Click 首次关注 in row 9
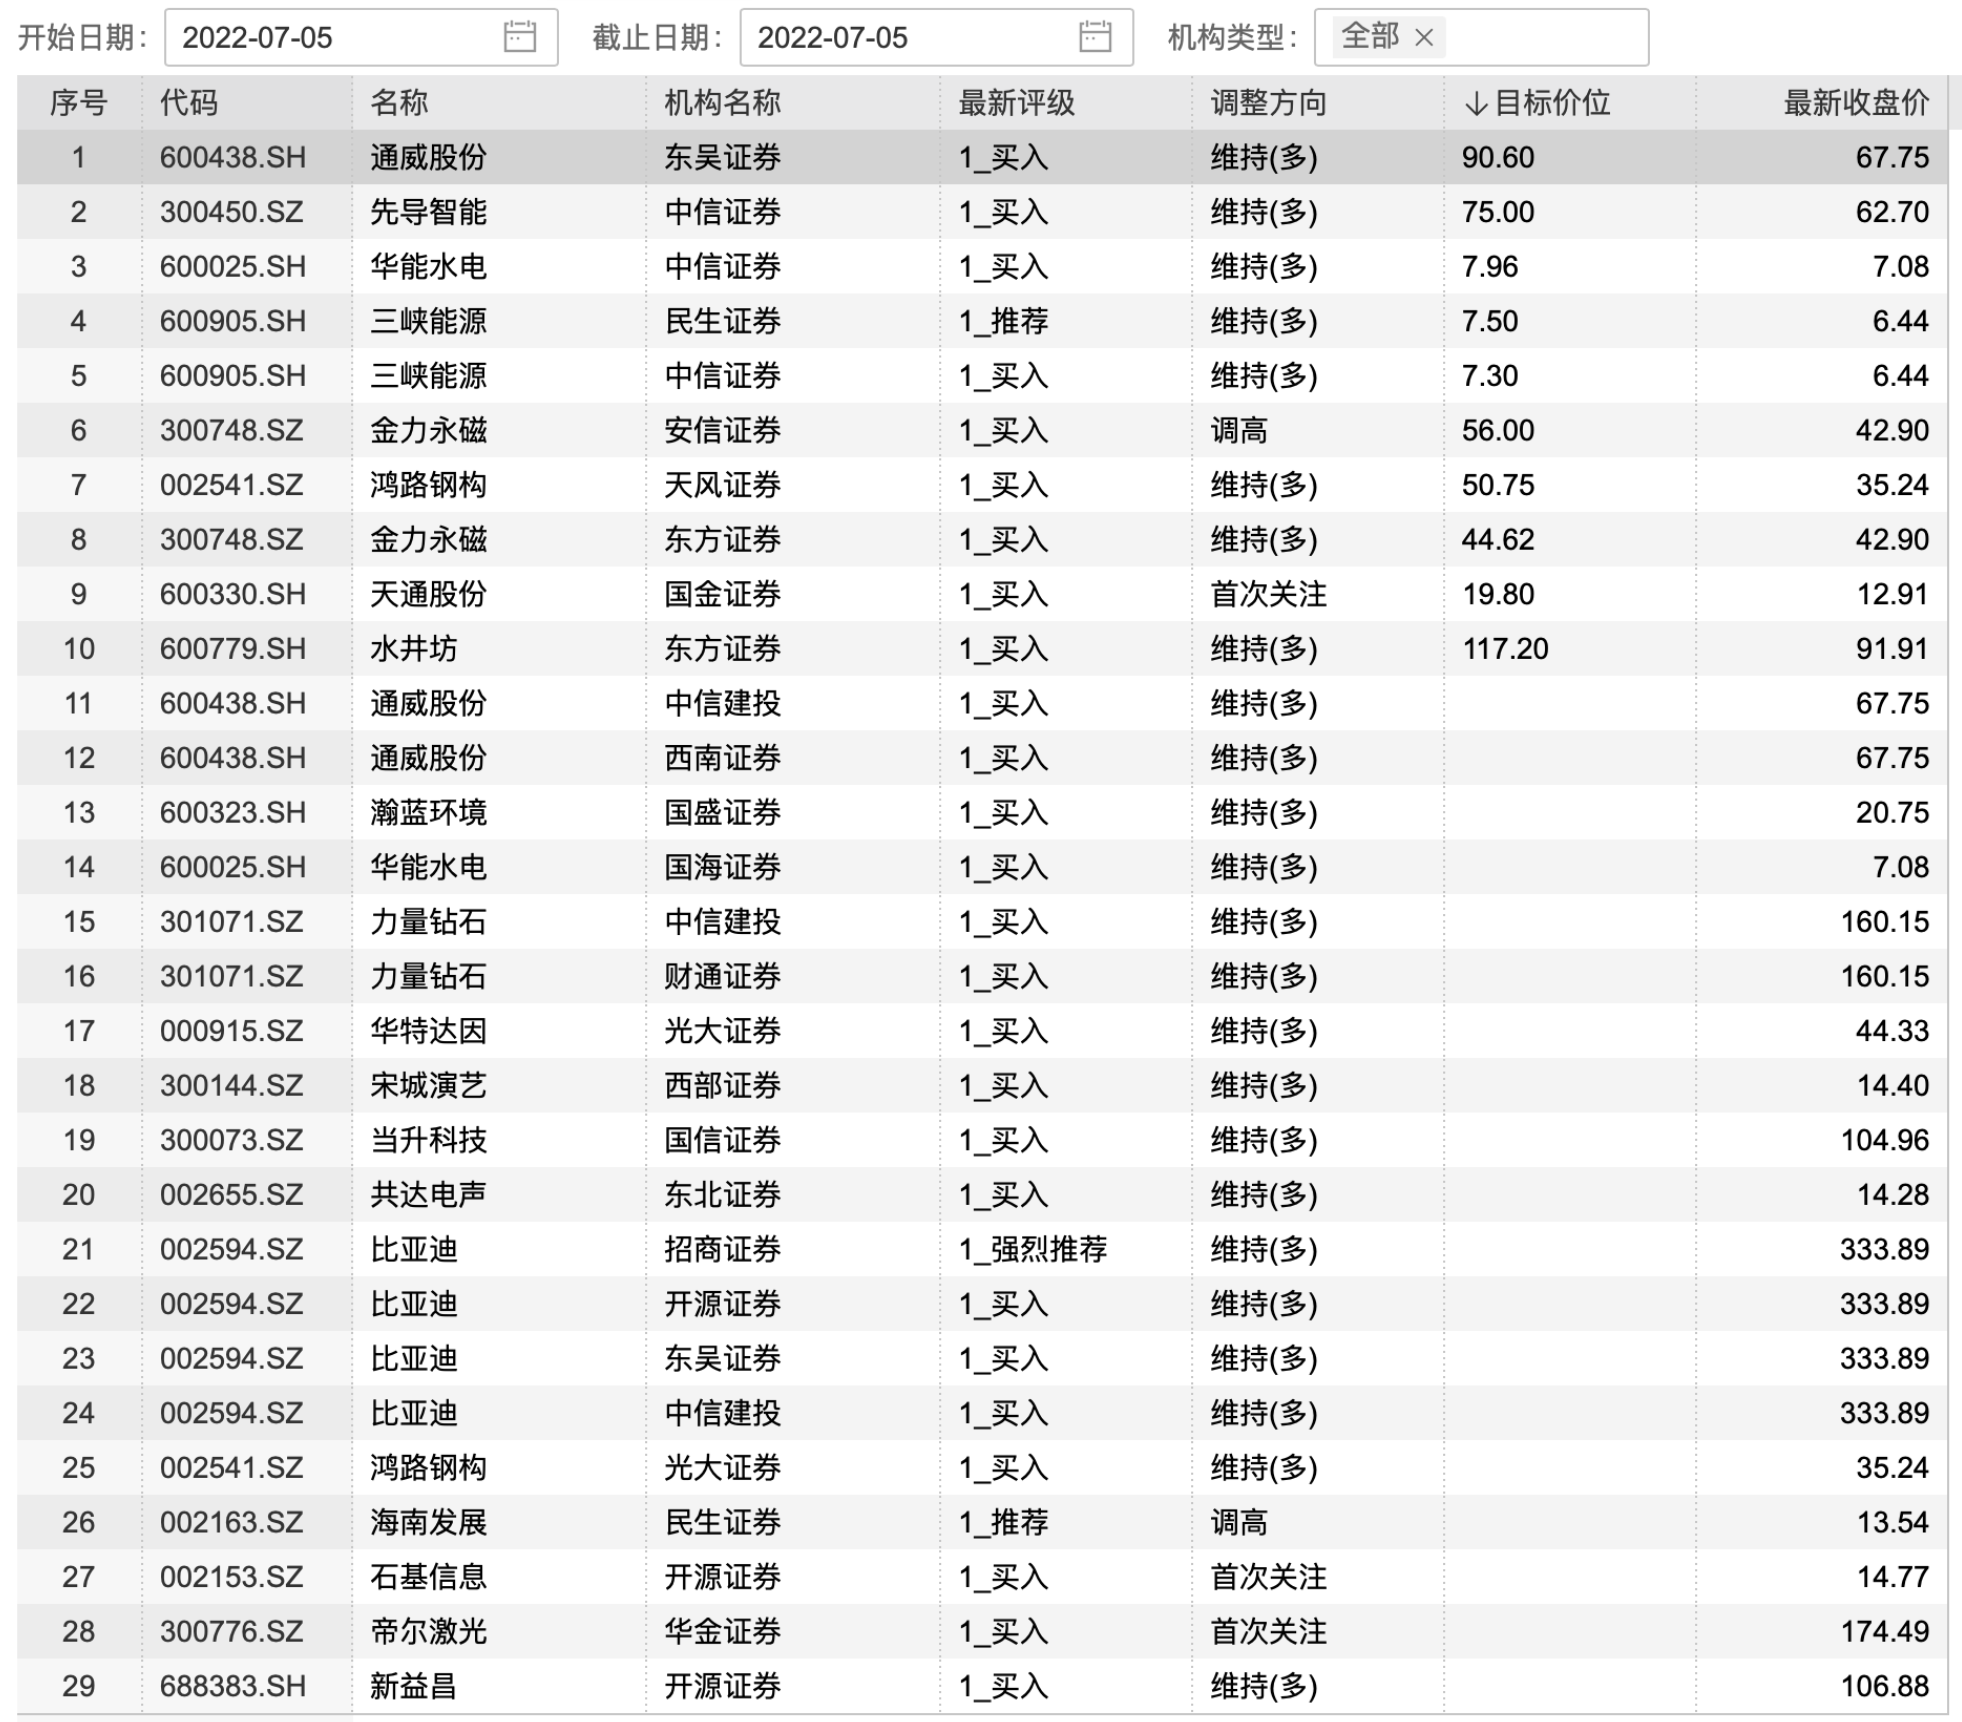 point(1268,594)
